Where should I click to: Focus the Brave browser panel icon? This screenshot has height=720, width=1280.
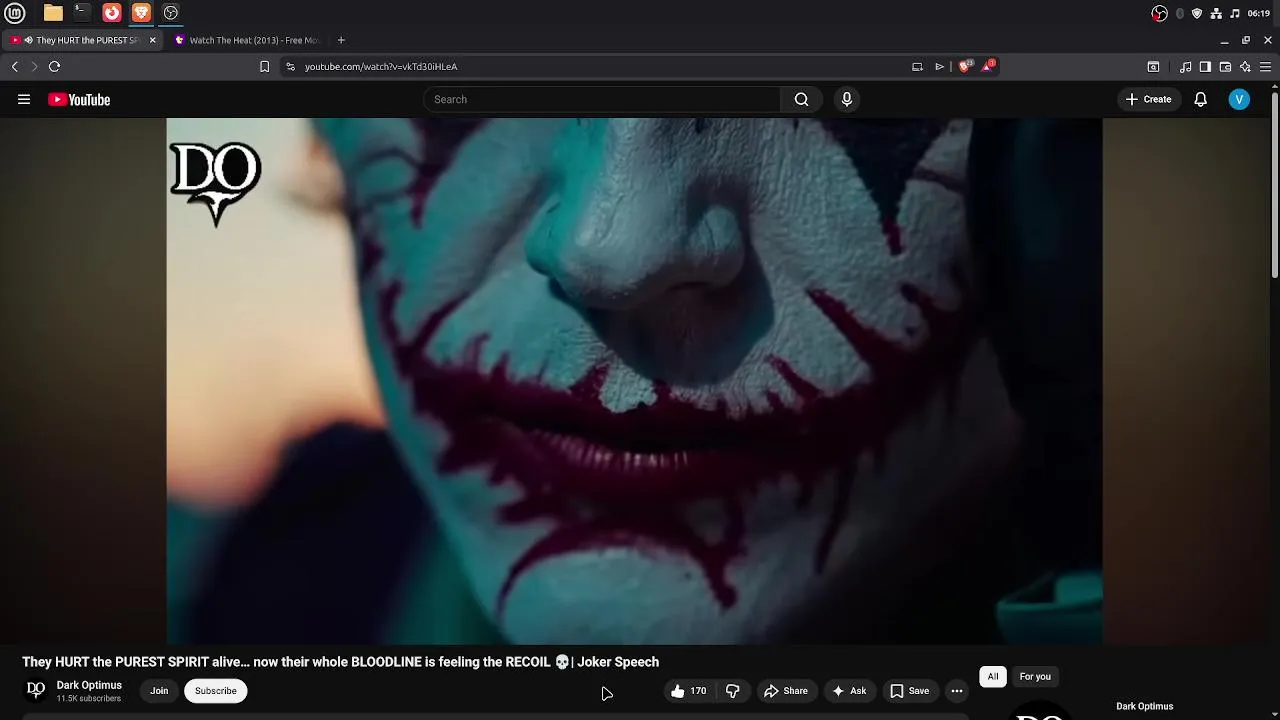pos(141,13)
